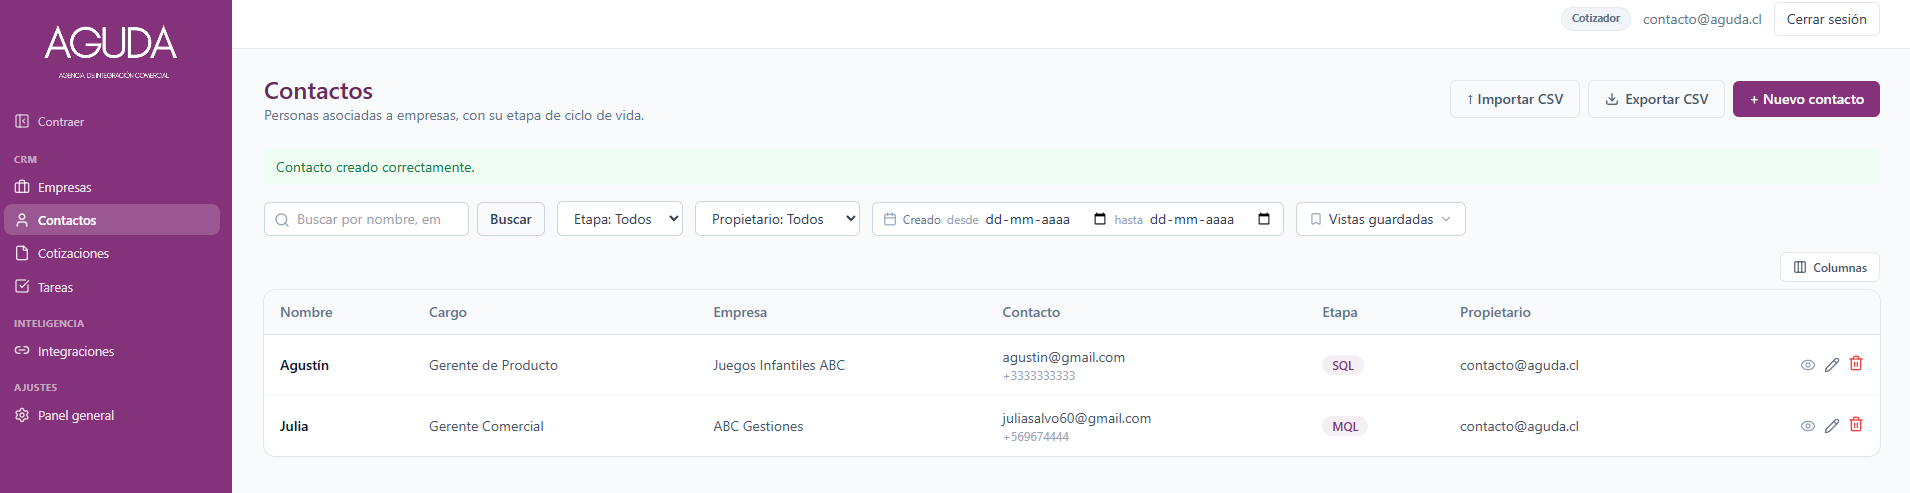Delete the Agustín contact trash icon

[1856, 364]
